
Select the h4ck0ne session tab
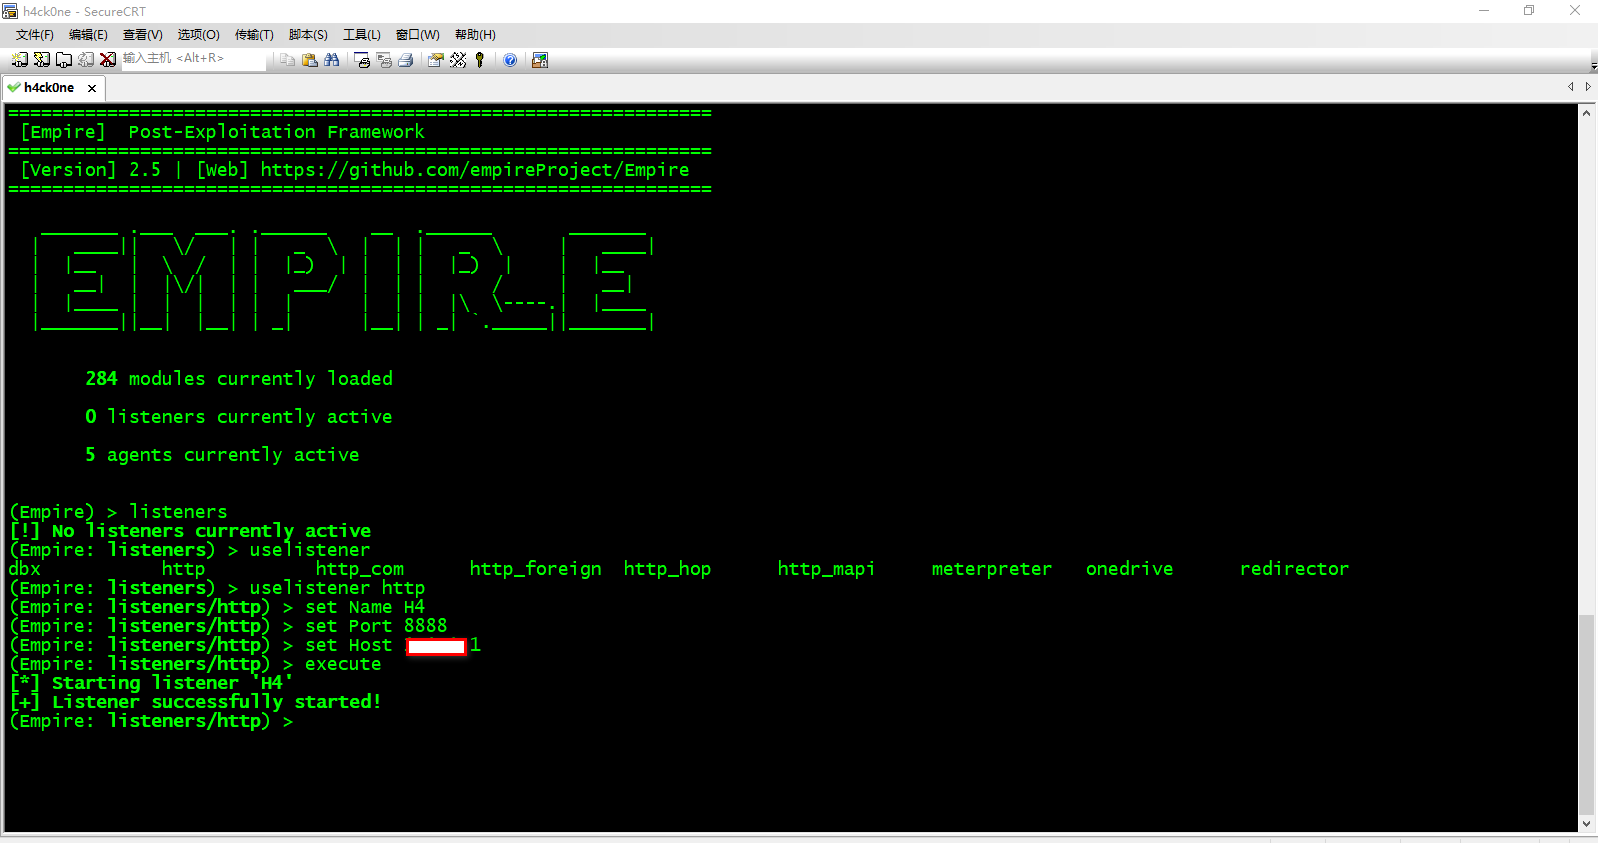[48, 88]
